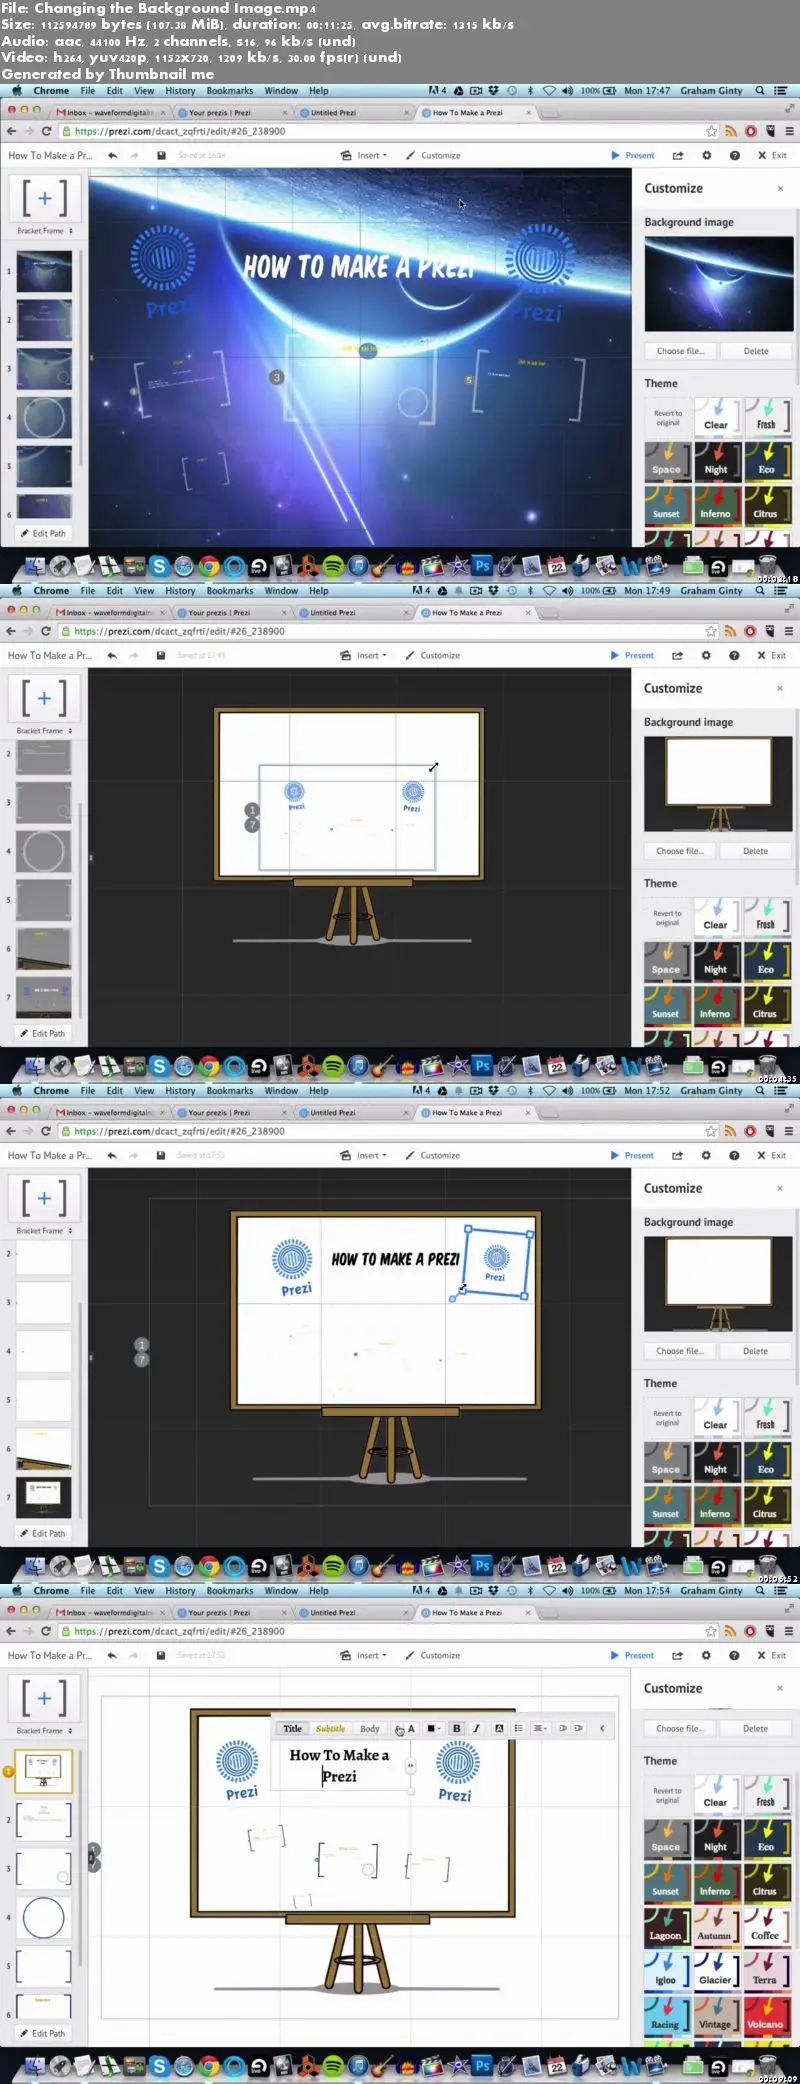The image size is (800, 2084).
Task: Click Choose file in the 17:47 frame
Action: point(680,351)
